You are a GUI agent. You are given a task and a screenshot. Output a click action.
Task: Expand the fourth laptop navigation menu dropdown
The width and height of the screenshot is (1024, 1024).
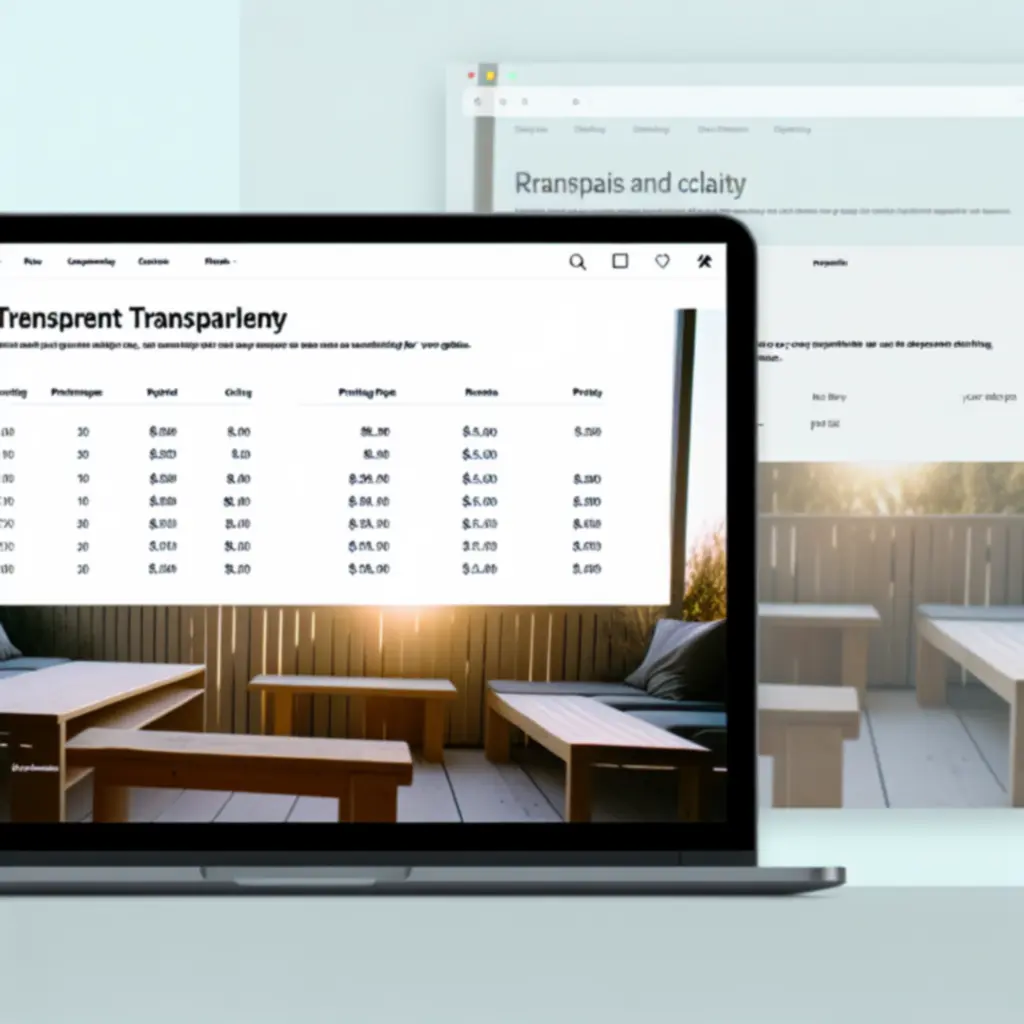tap(220, 262)
